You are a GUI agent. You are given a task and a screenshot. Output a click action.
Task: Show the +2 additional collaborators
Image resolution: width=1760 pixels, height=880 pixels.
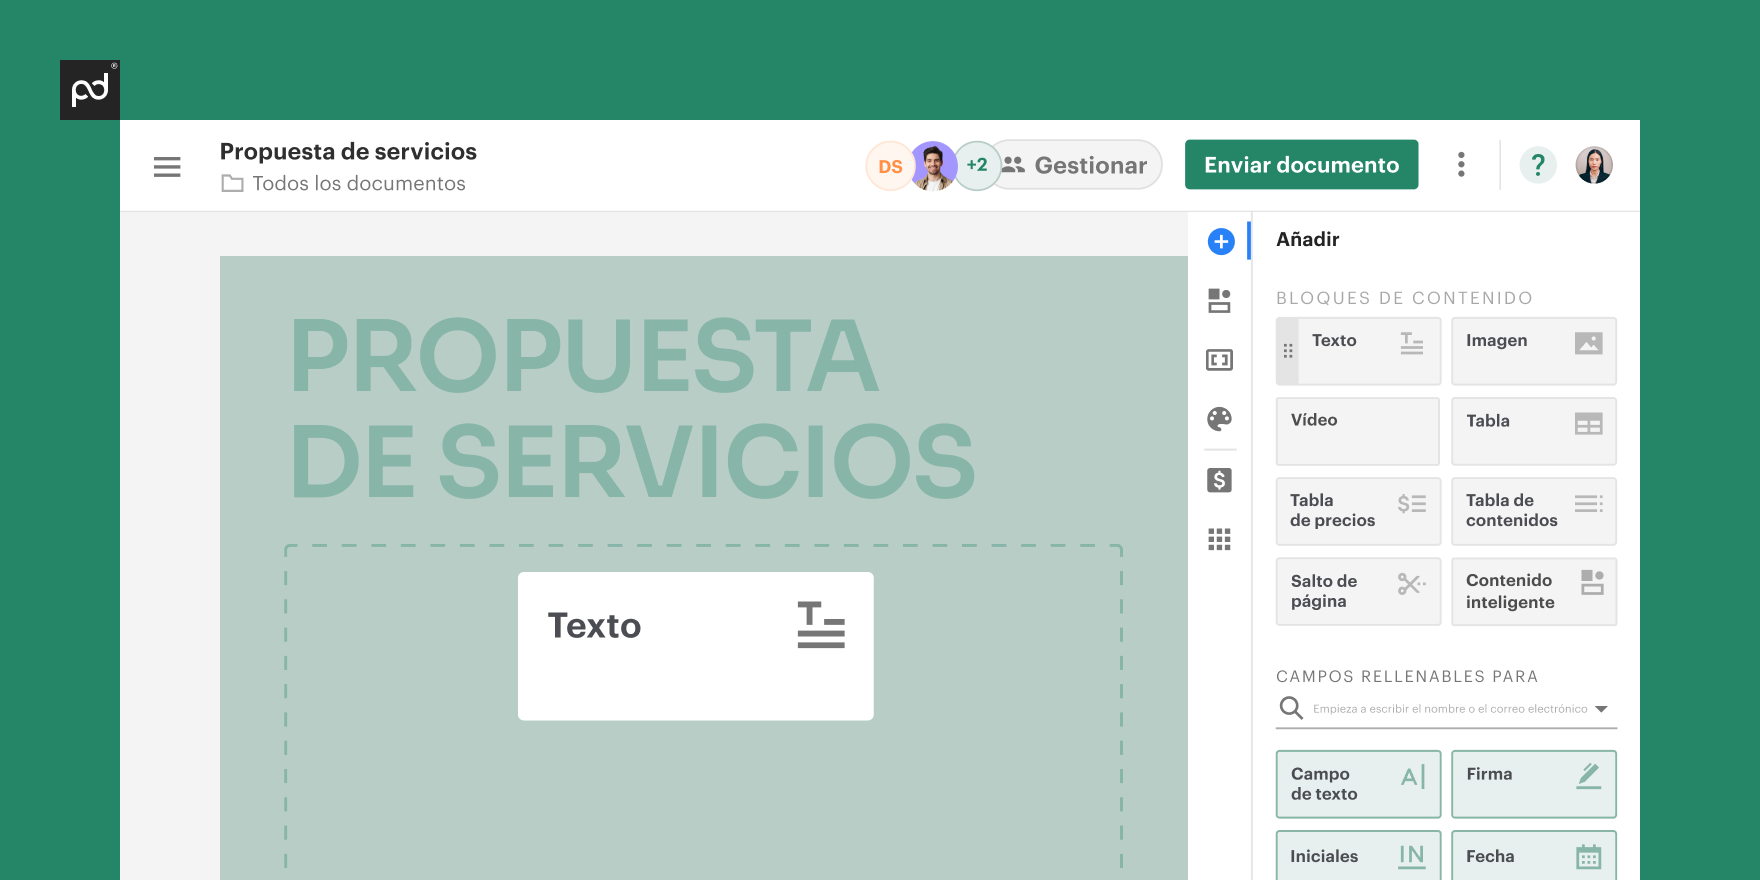coord(977,165)
